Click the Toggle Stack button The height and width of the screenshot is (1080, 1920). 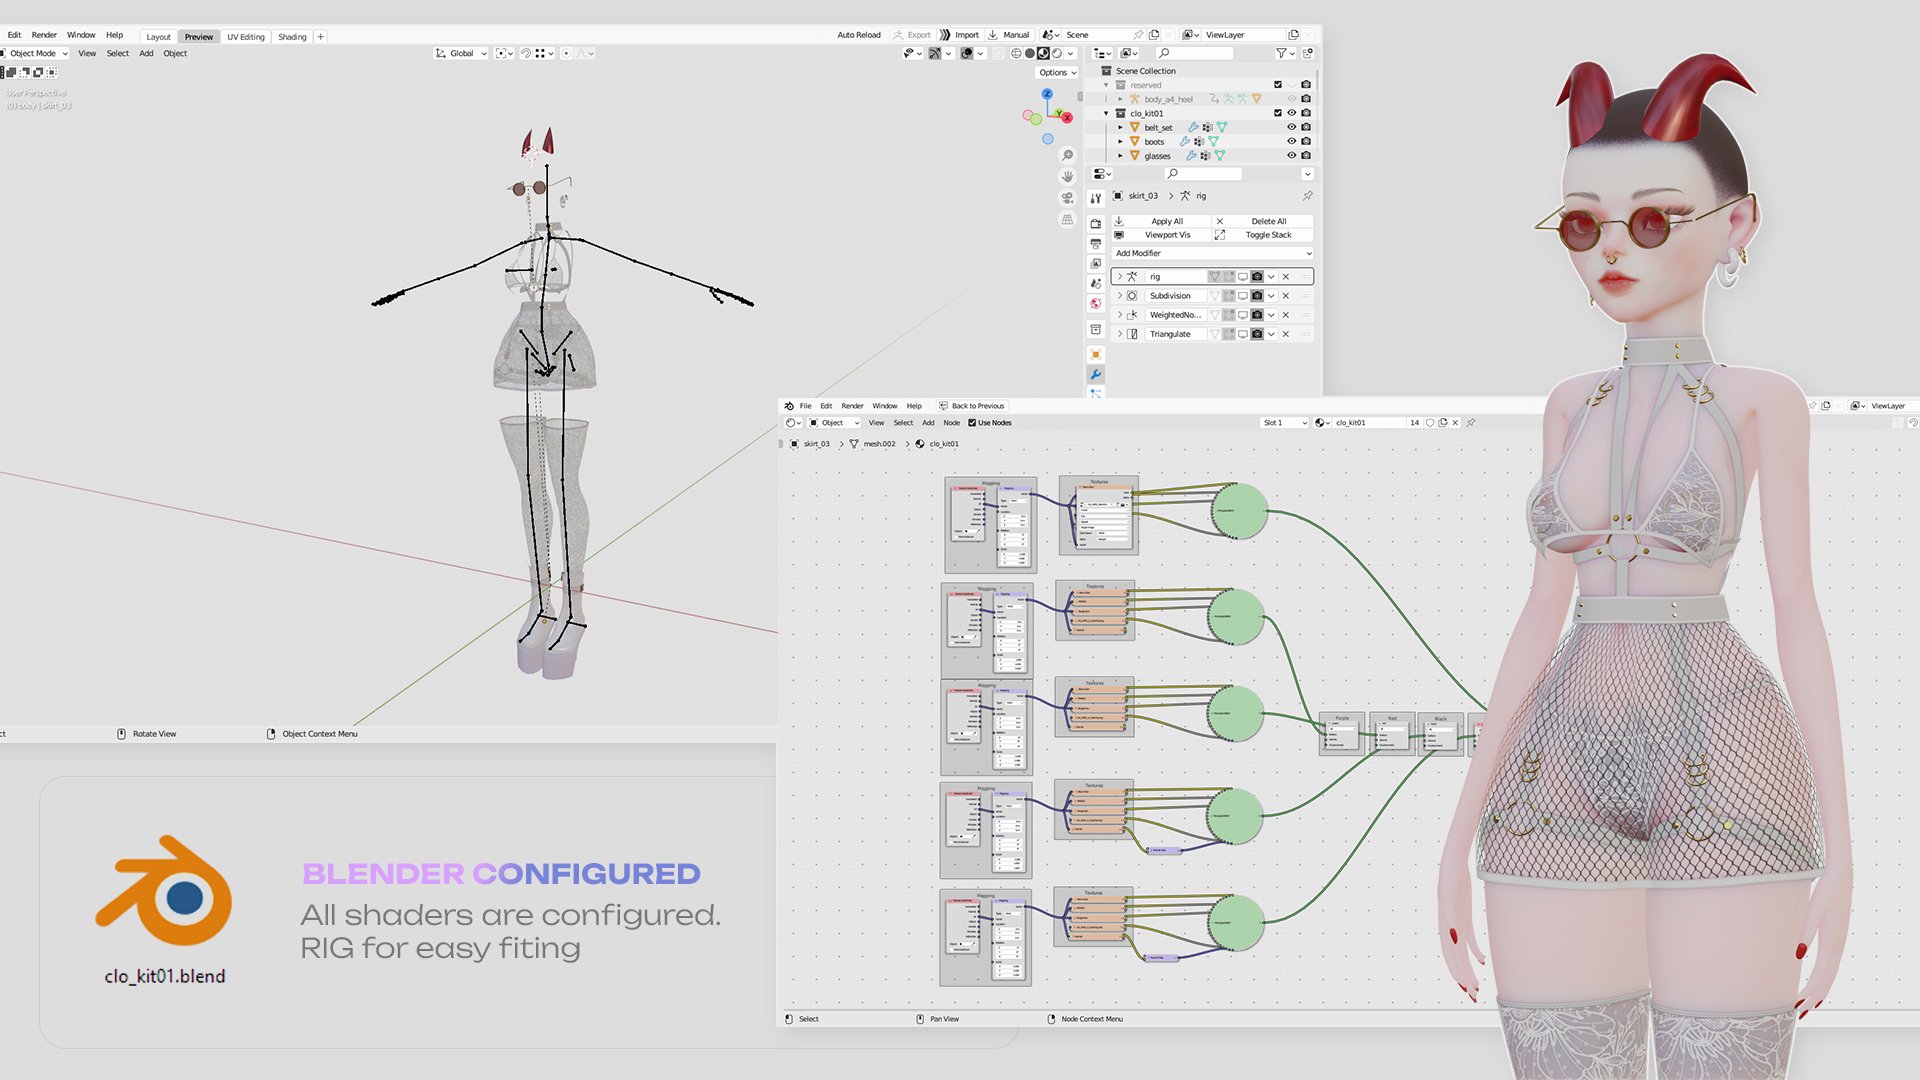[x=1263, y=235]
